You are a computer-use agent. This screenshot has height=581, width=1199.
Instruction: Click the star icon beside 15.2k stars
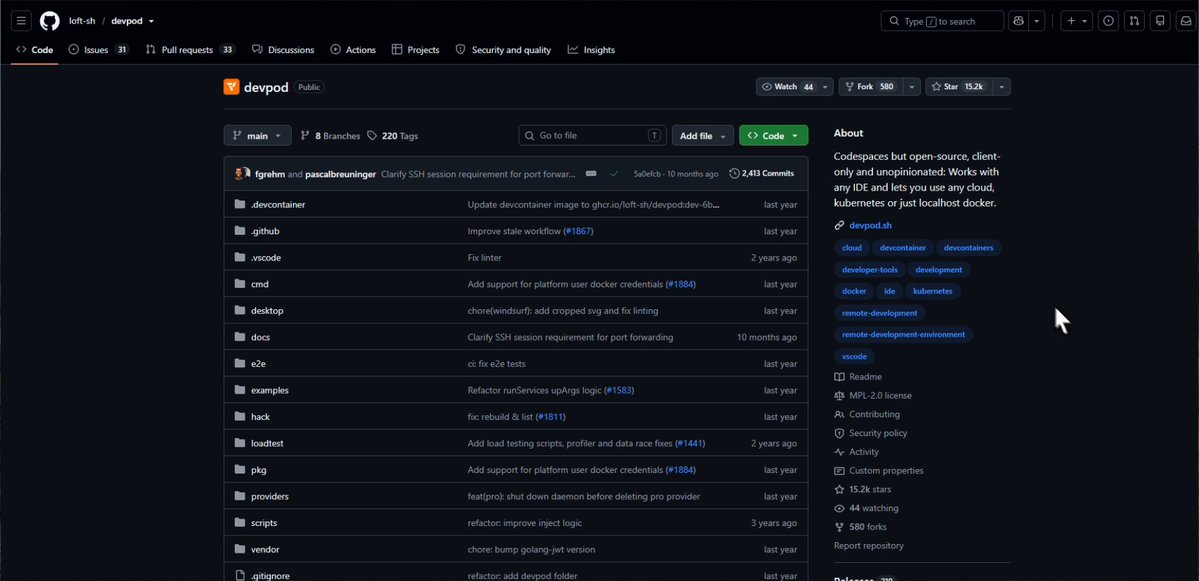coord(840,489)
